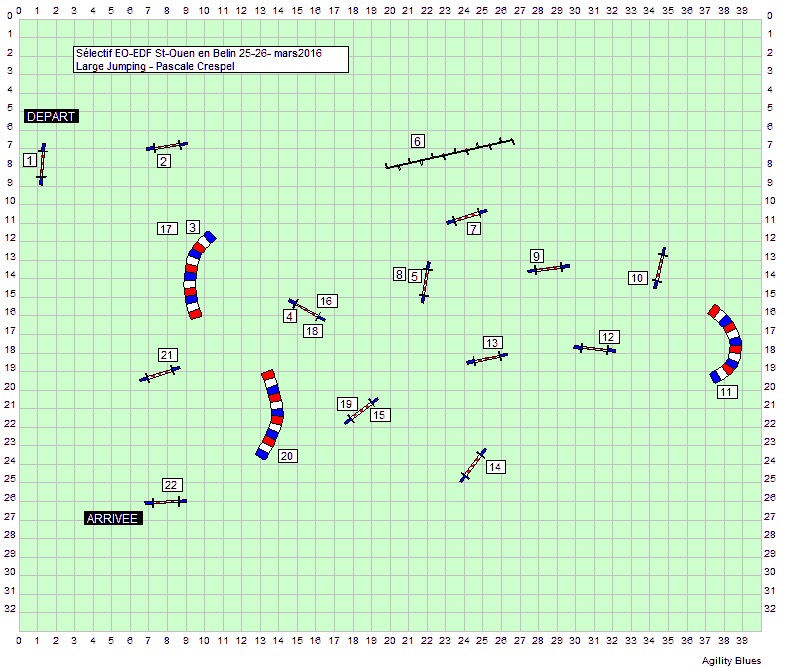Click the Sélectif EO-EDF course title box
Image resolution: width=800 pixels, height=667 pixels.
[210, 59]
